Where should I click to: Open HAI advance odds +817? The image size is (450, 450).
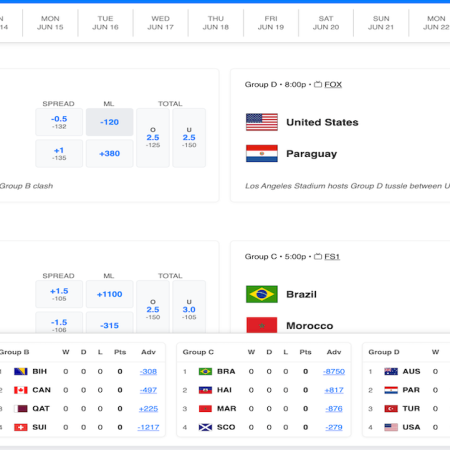(334, 390)
